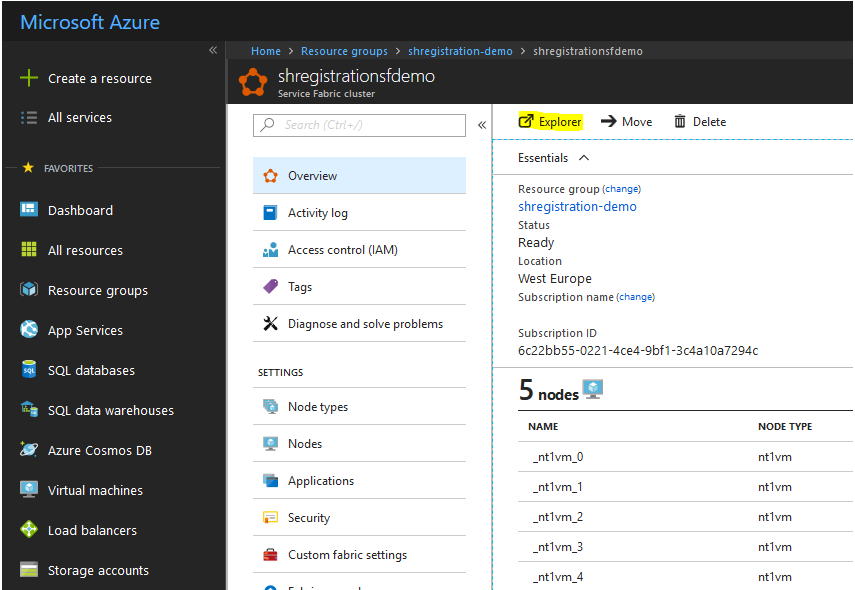This screenshot has width=855, height=590.
Task: Click the Security certificate icon
Action: coord(270,517)
